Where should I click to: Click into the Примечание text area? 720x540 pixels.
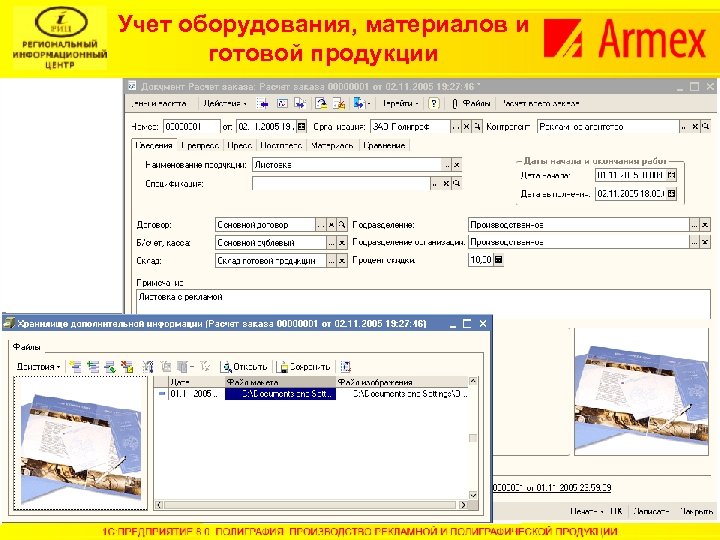click(x=423, y=303)
